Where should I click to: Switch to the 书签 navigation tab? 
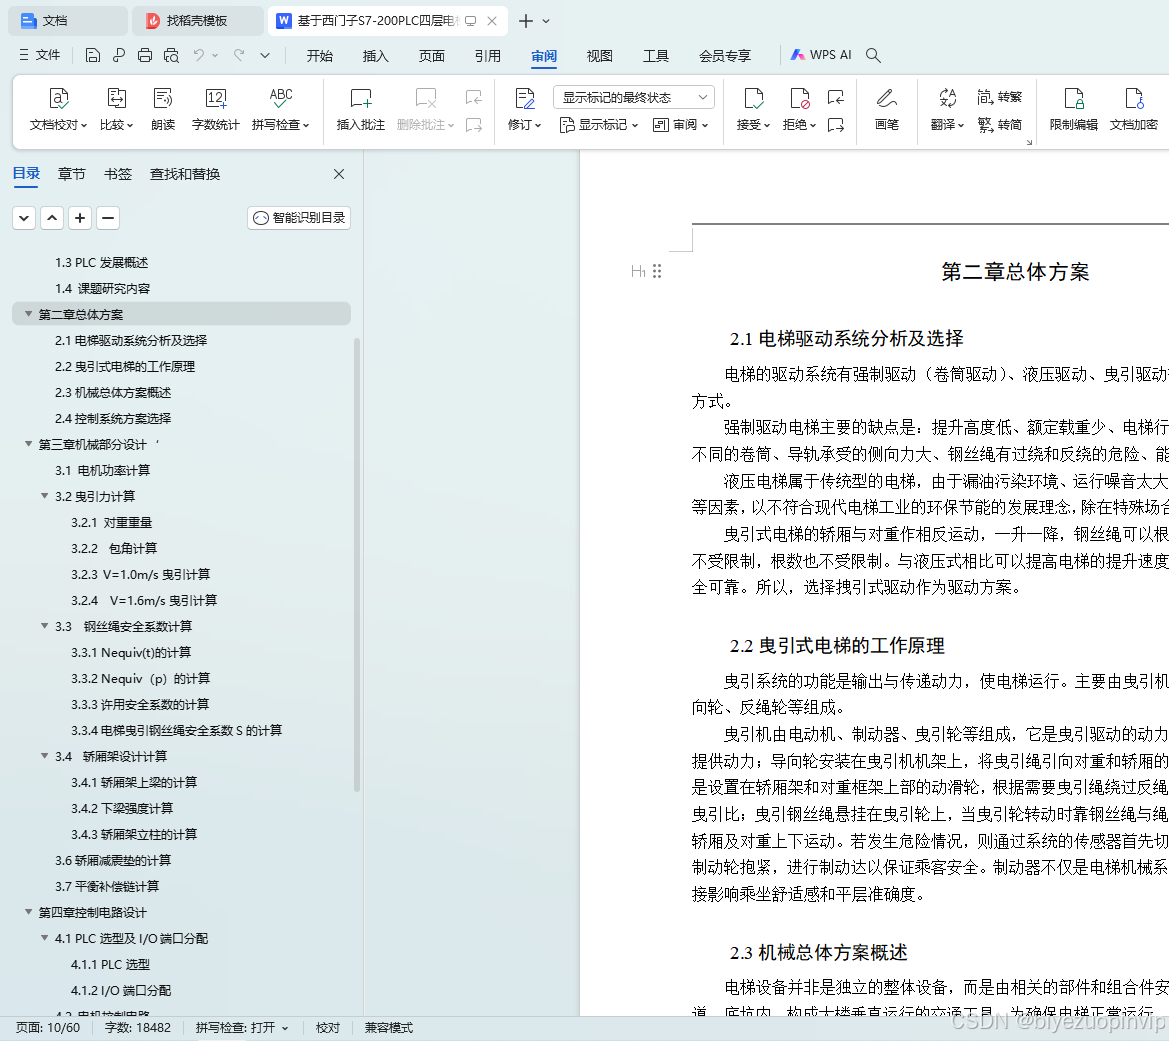[x=118, y=174]
